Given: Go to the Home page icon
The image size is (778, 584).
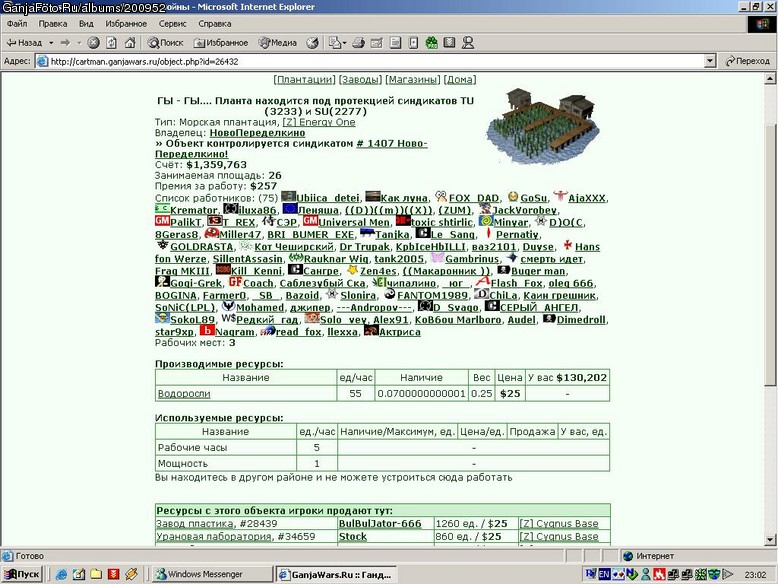Looking at the screenshot, I should (130, 43).
